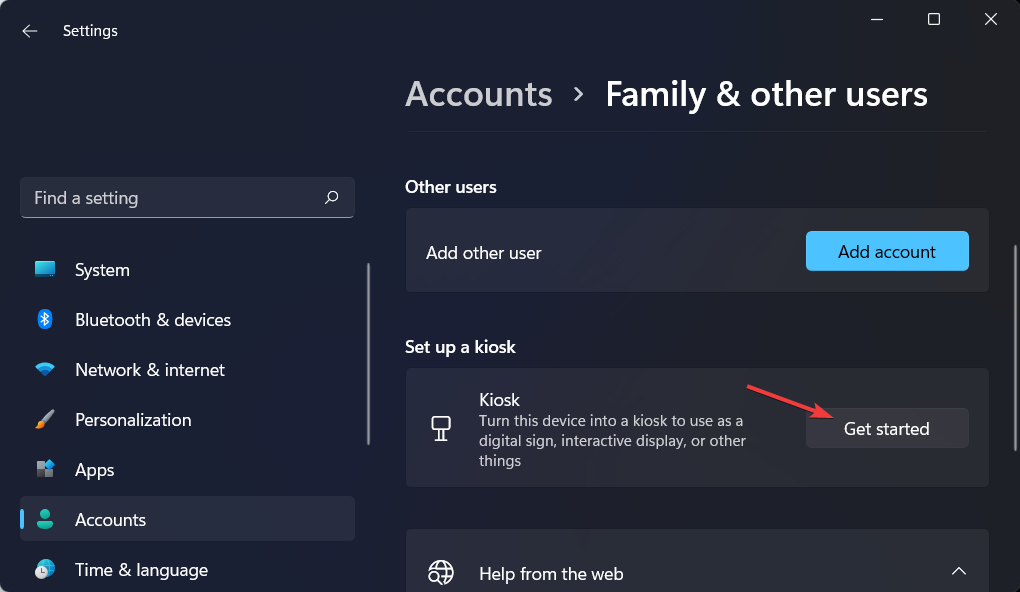Click the Help from the web globe icon
The width and height of the screenshot is (1020, 592).
pos(441,573)
